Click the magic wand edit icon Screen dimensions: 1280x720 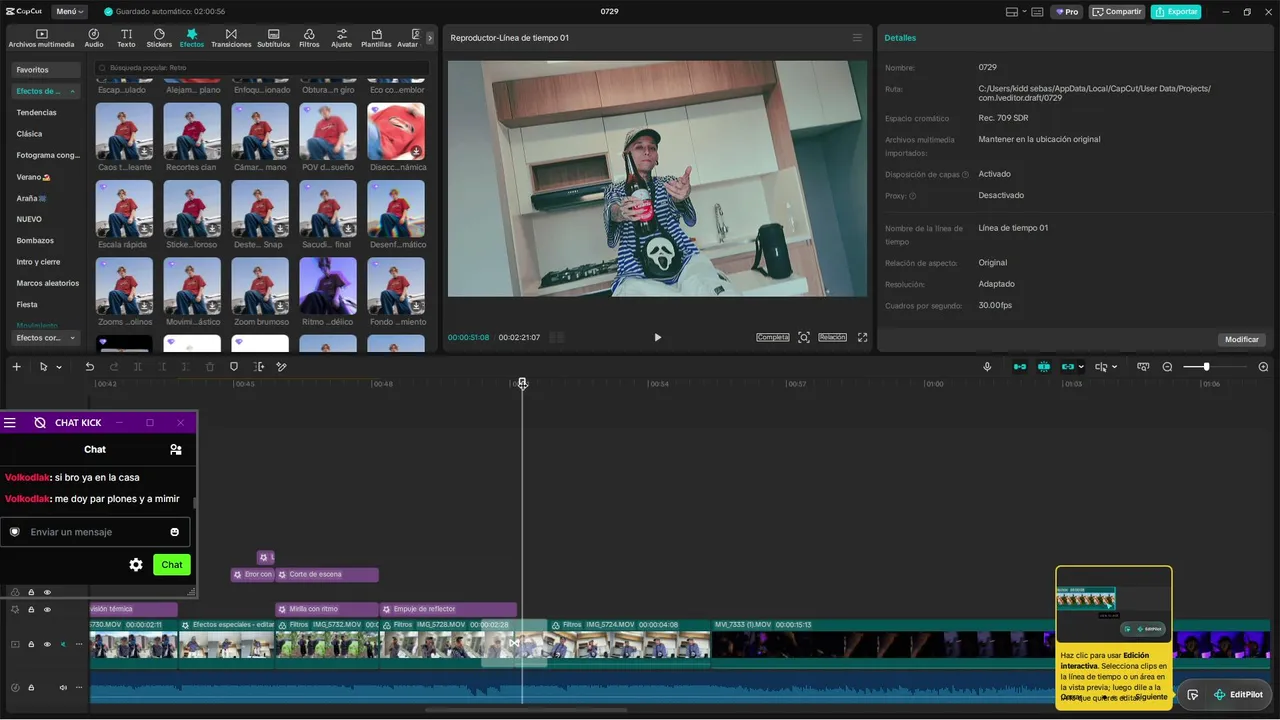tap(282, 367)
